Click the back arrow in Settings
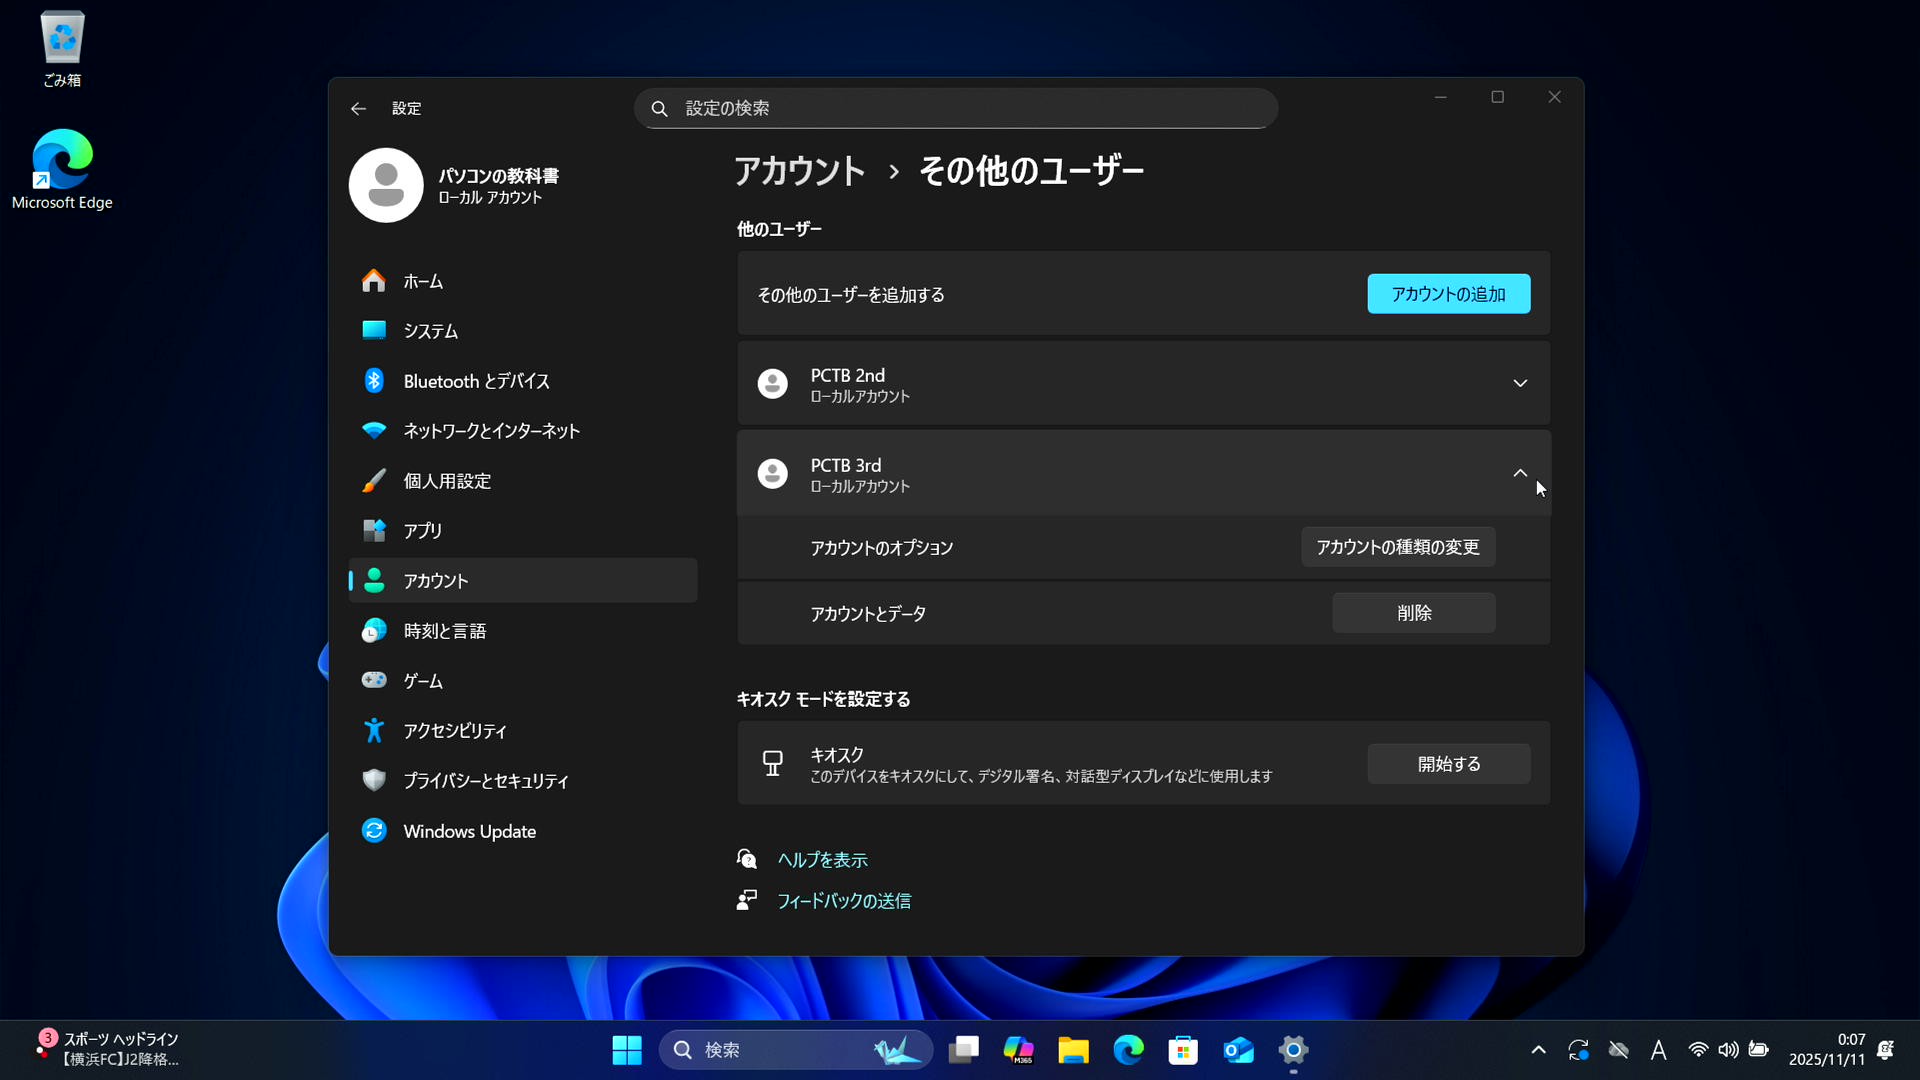1920x1080 pixels. [358, 108]
